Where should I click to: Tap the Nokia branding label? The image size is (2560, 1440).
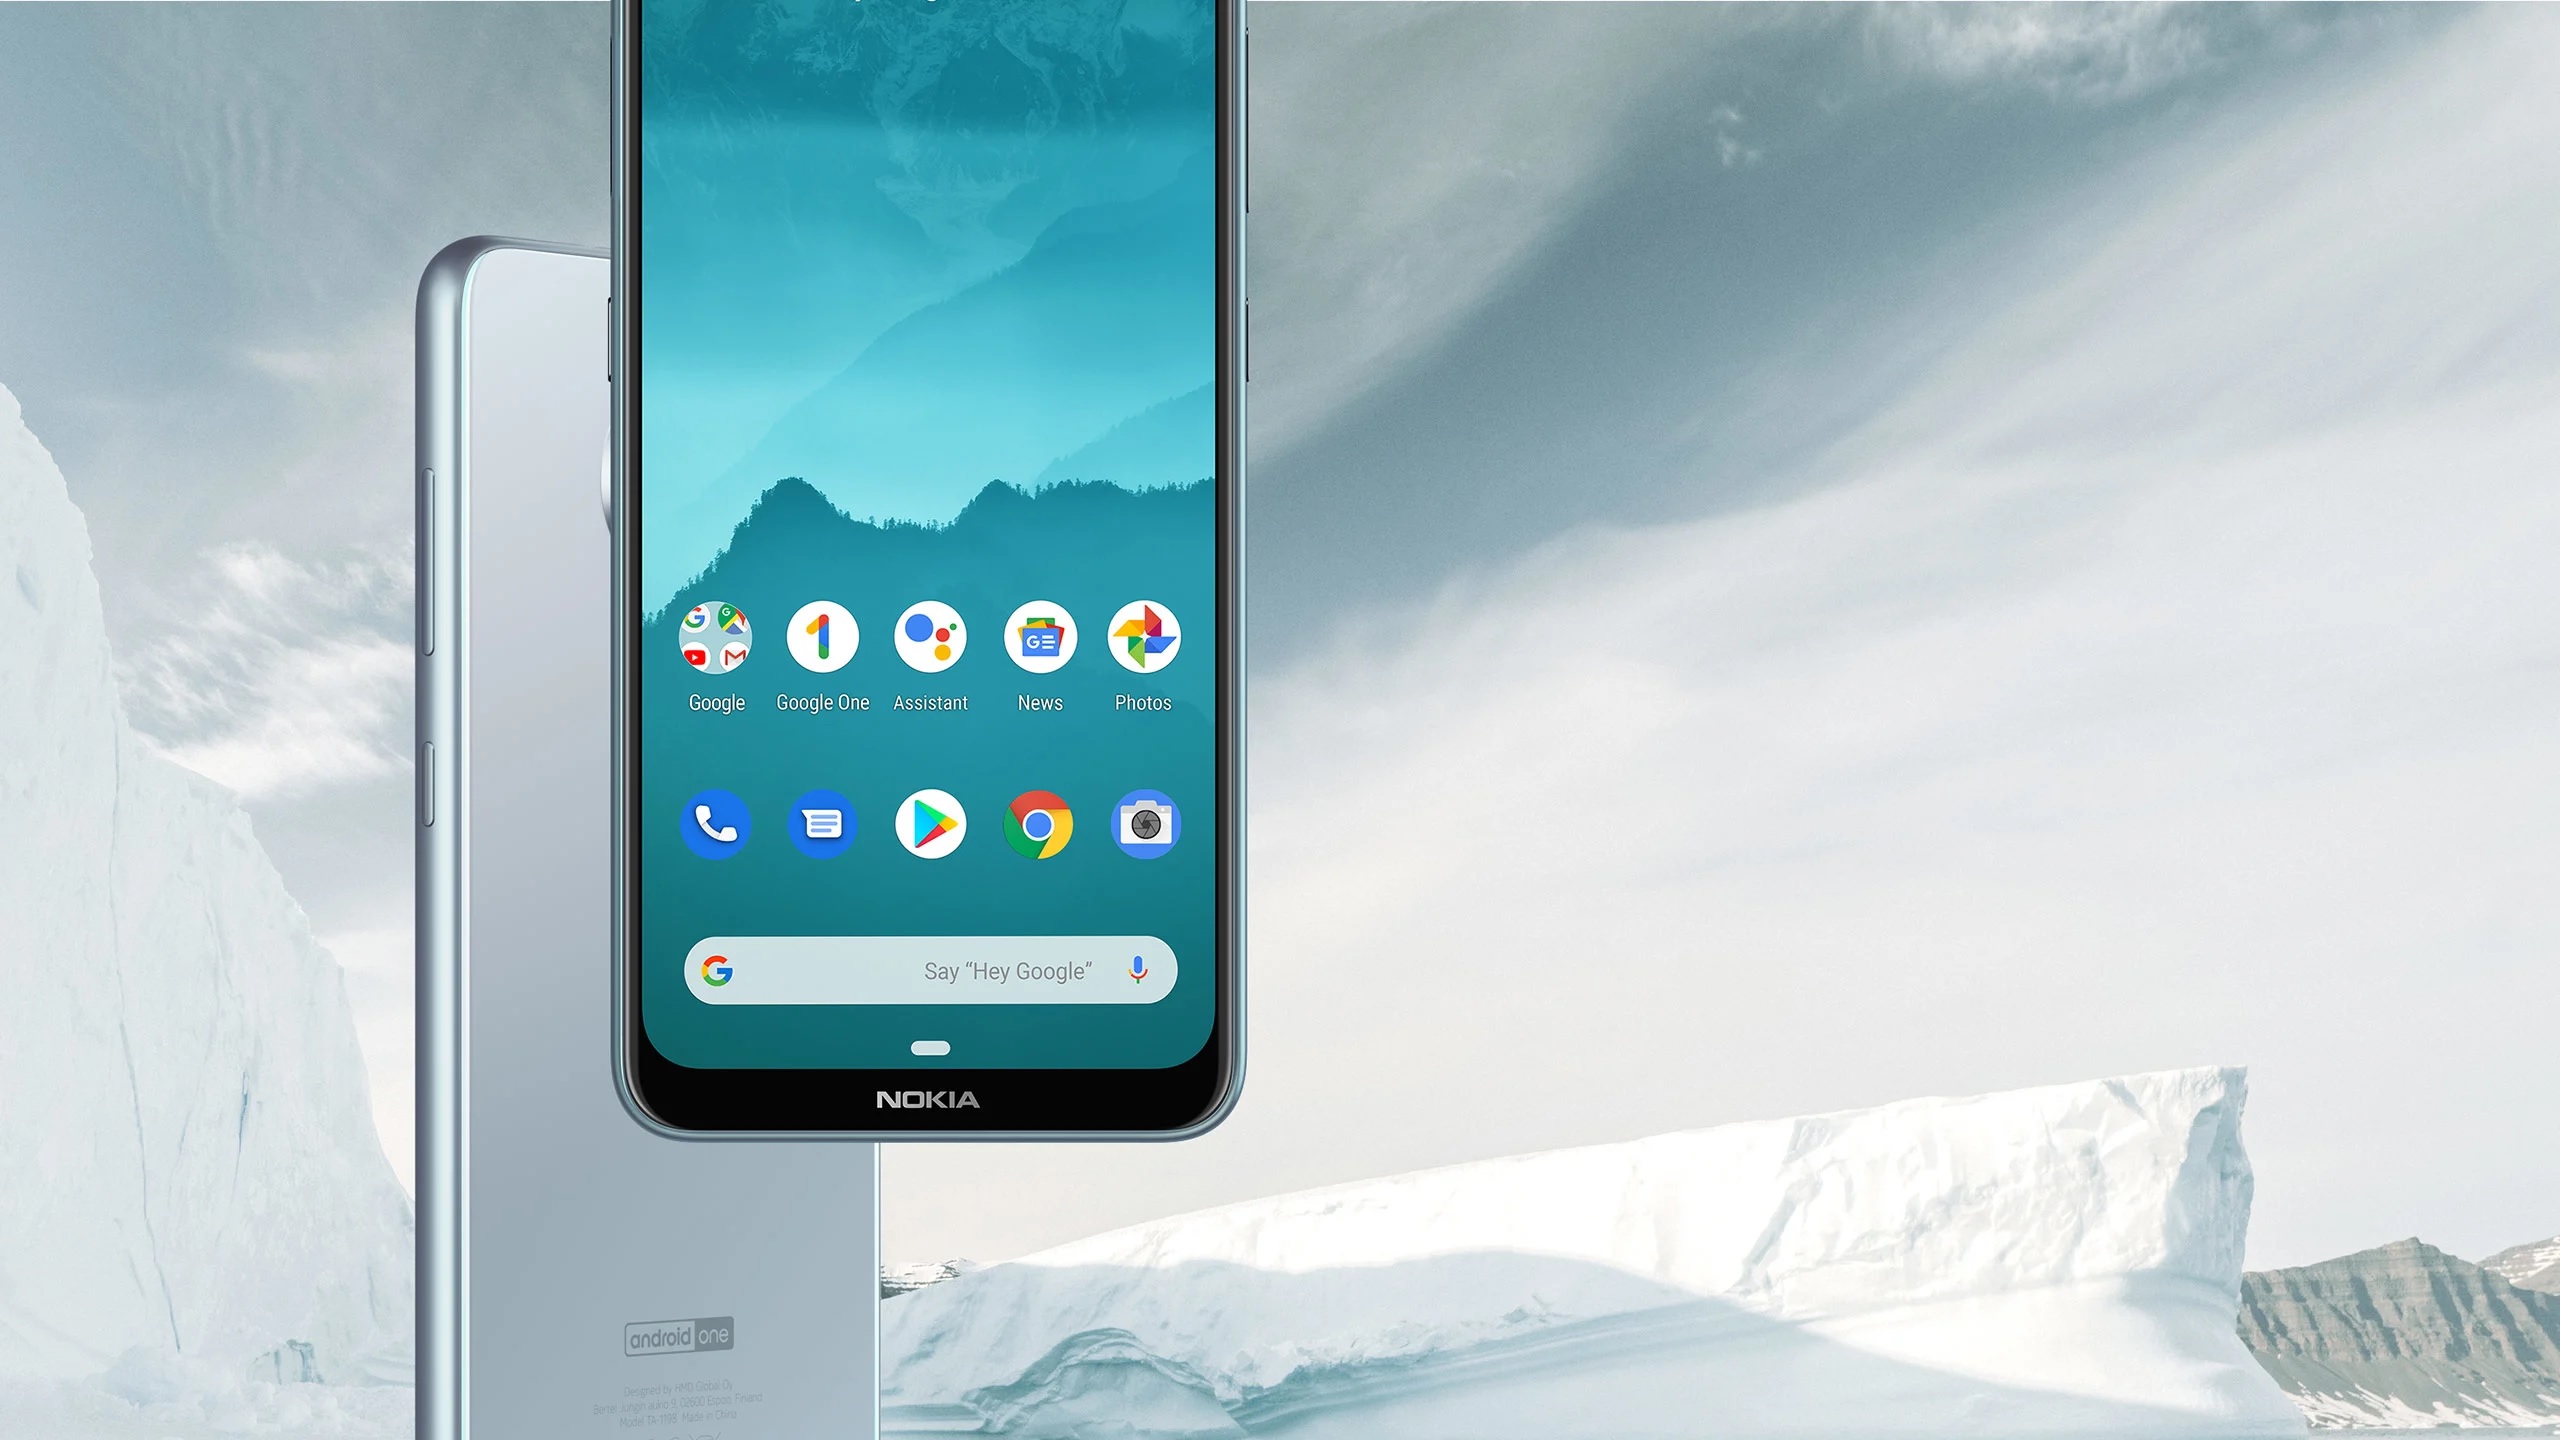(x=927, y=1099)
